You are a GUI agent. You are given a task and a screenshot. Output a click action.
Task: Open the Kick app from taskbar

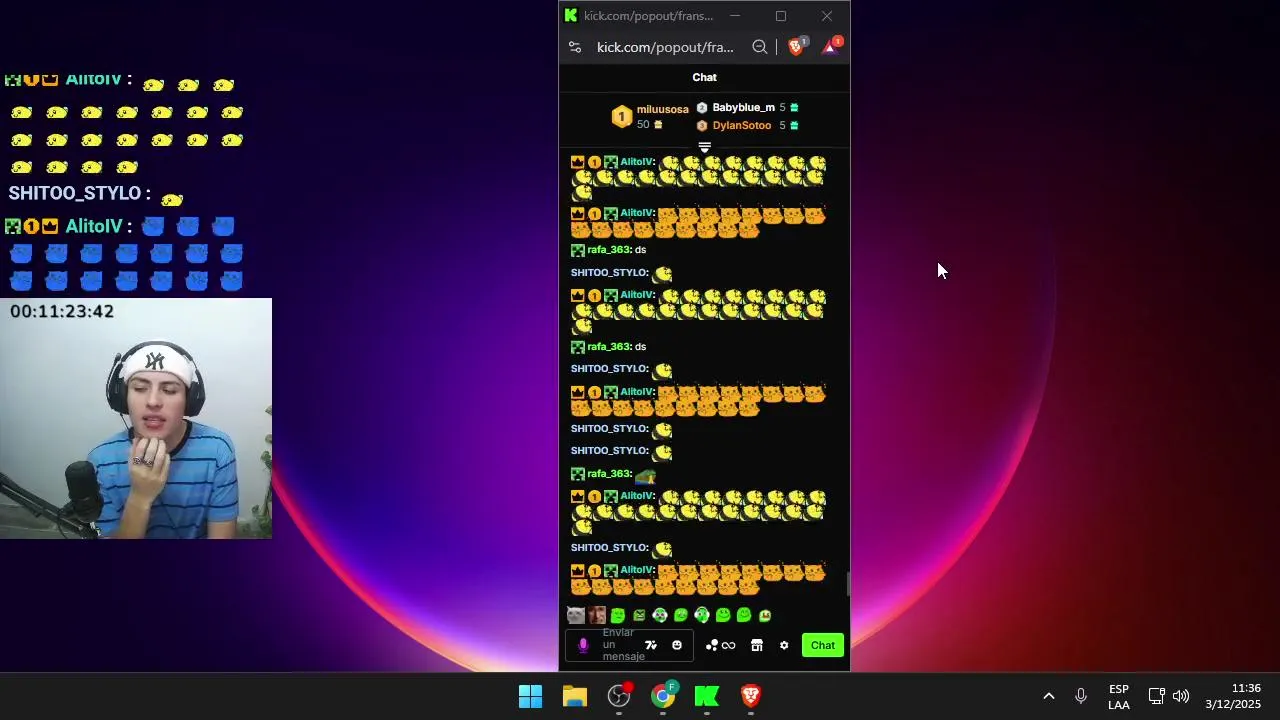click(x=707, y=696)
